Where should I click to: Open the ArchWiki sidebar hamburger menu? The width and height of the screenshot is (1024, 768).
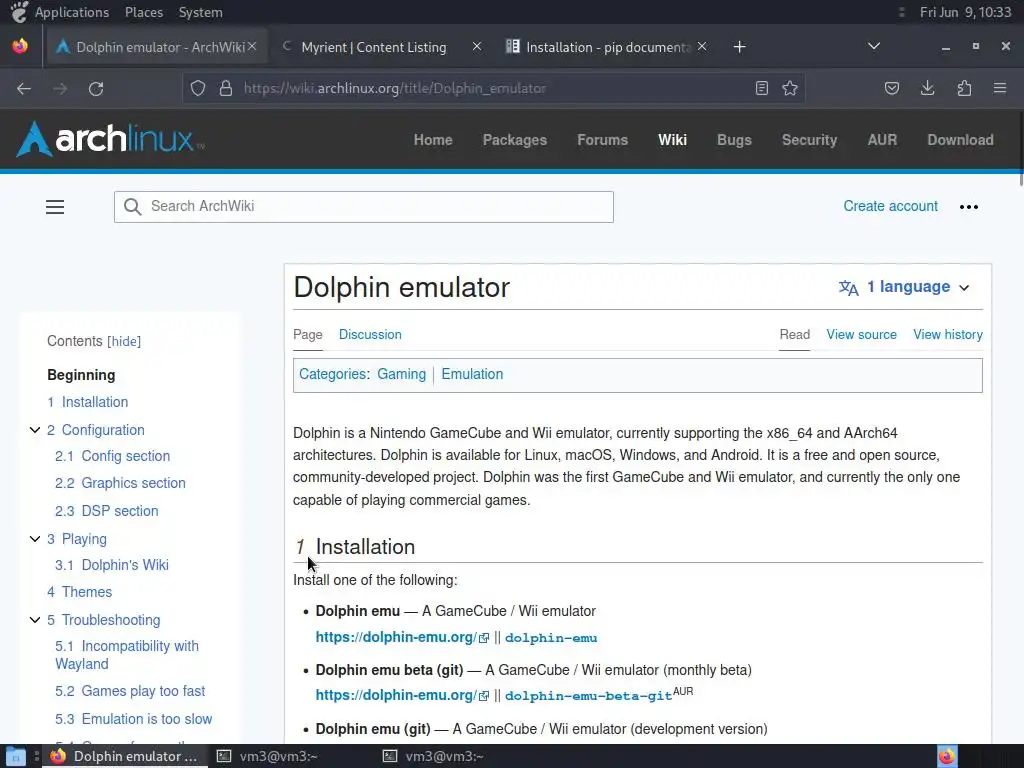(x=55, y=207)
